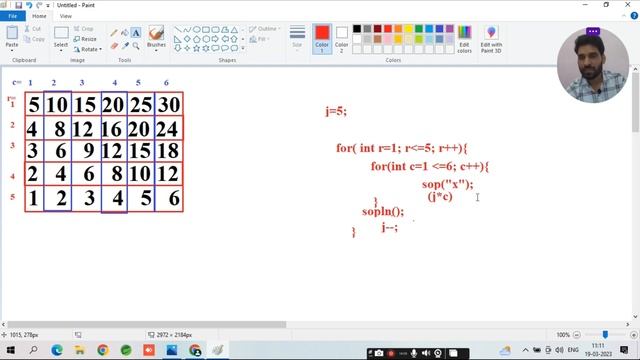Viewport: 640px width, 360px height.
Task: Open the Shape Fill dropdown
Action: pyautogui.click(x=260, y=39)
